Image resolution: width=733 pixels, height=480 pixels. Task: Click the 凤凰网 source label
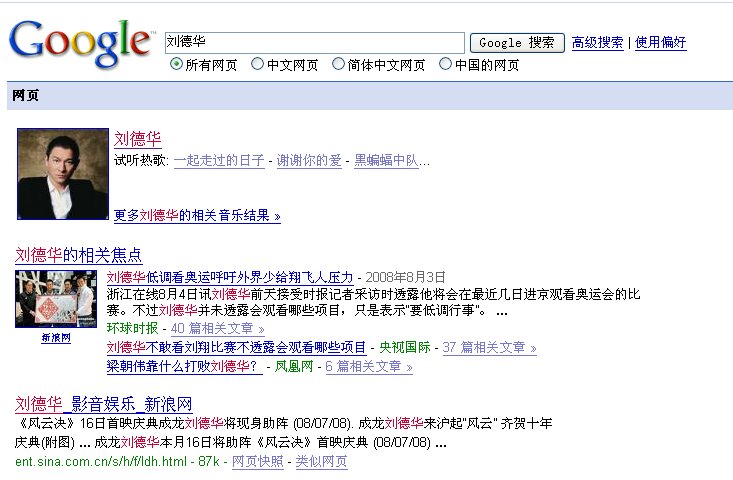pos(294,366)
